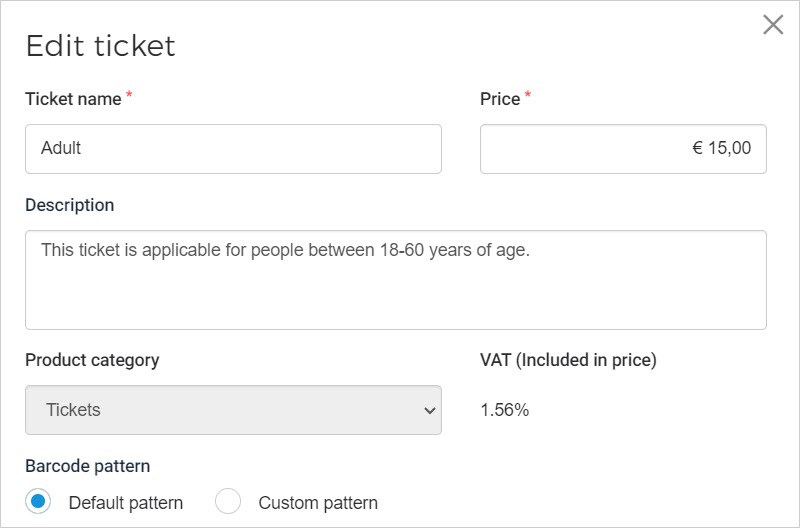The height and width of the screenshot is (528, 800).
Task: Click the Default pattern option text
Action: (x=126, y=502)
